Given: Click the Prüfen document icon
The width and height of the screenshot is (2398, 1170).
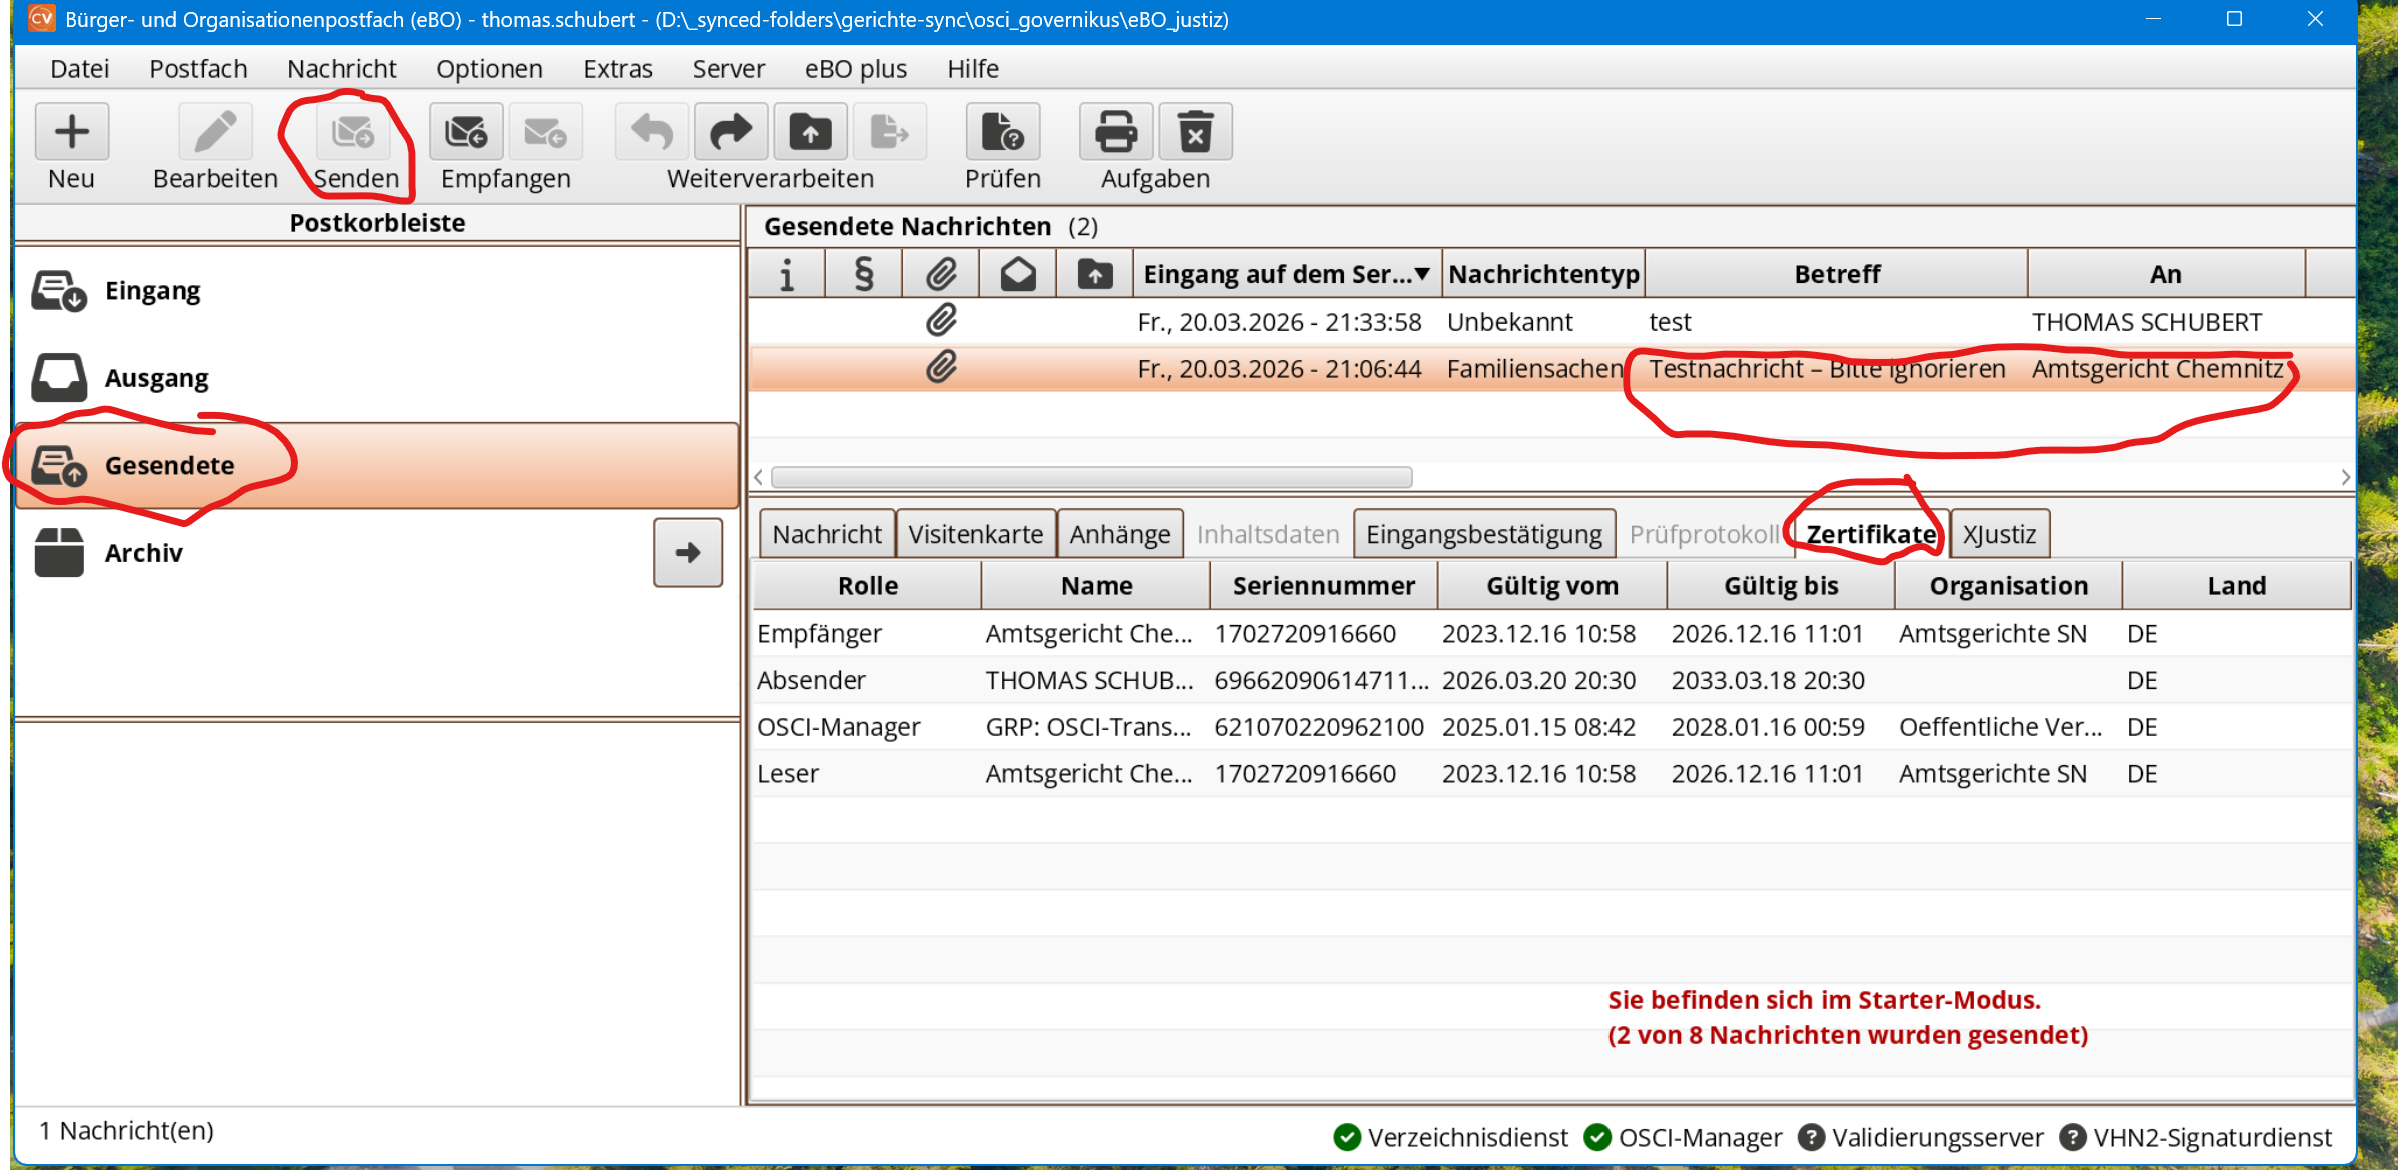Looking at the screenshot, I should coord(1002,131).
